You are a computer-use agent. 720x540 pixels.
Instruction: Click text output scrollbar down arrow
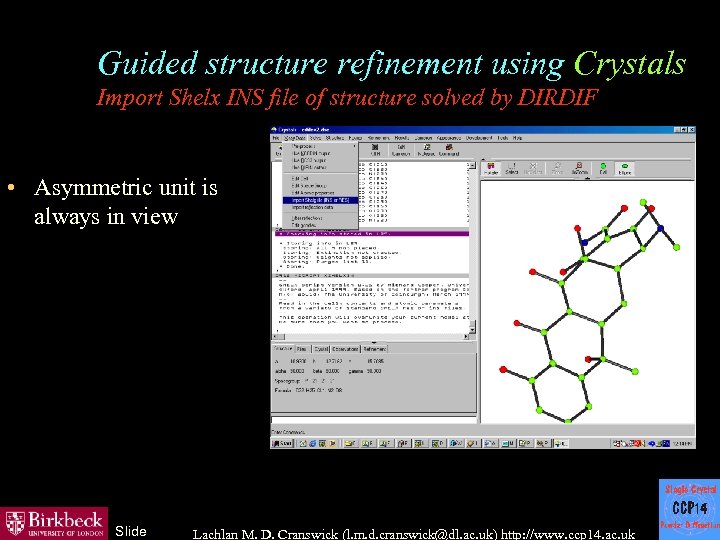point(472,330)
